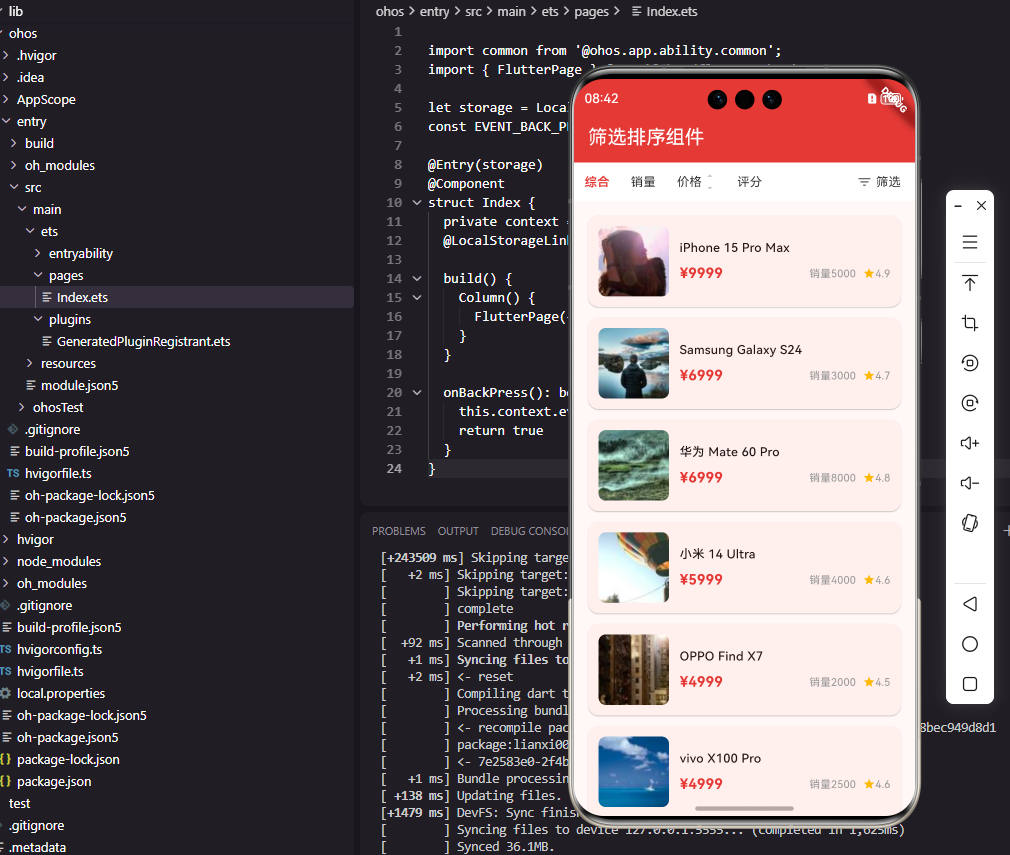Click the pages breadcrumb segment

pyautogui.click(x=591, y=12)
